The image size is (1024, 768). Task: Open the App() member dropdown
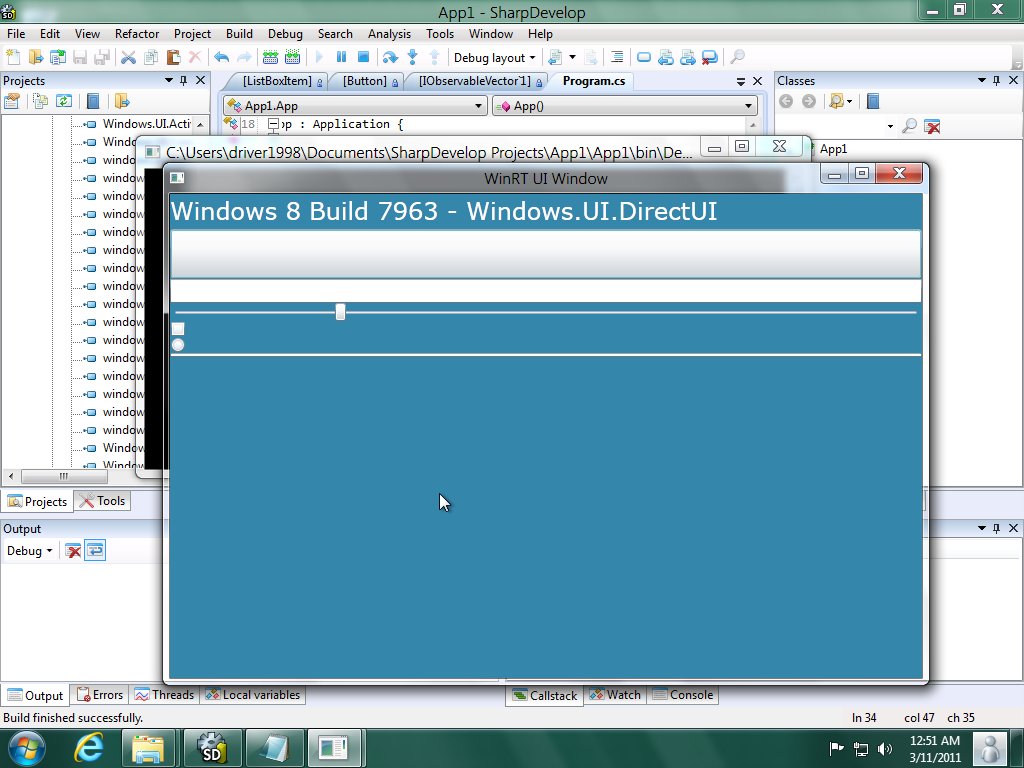(625, 106)
